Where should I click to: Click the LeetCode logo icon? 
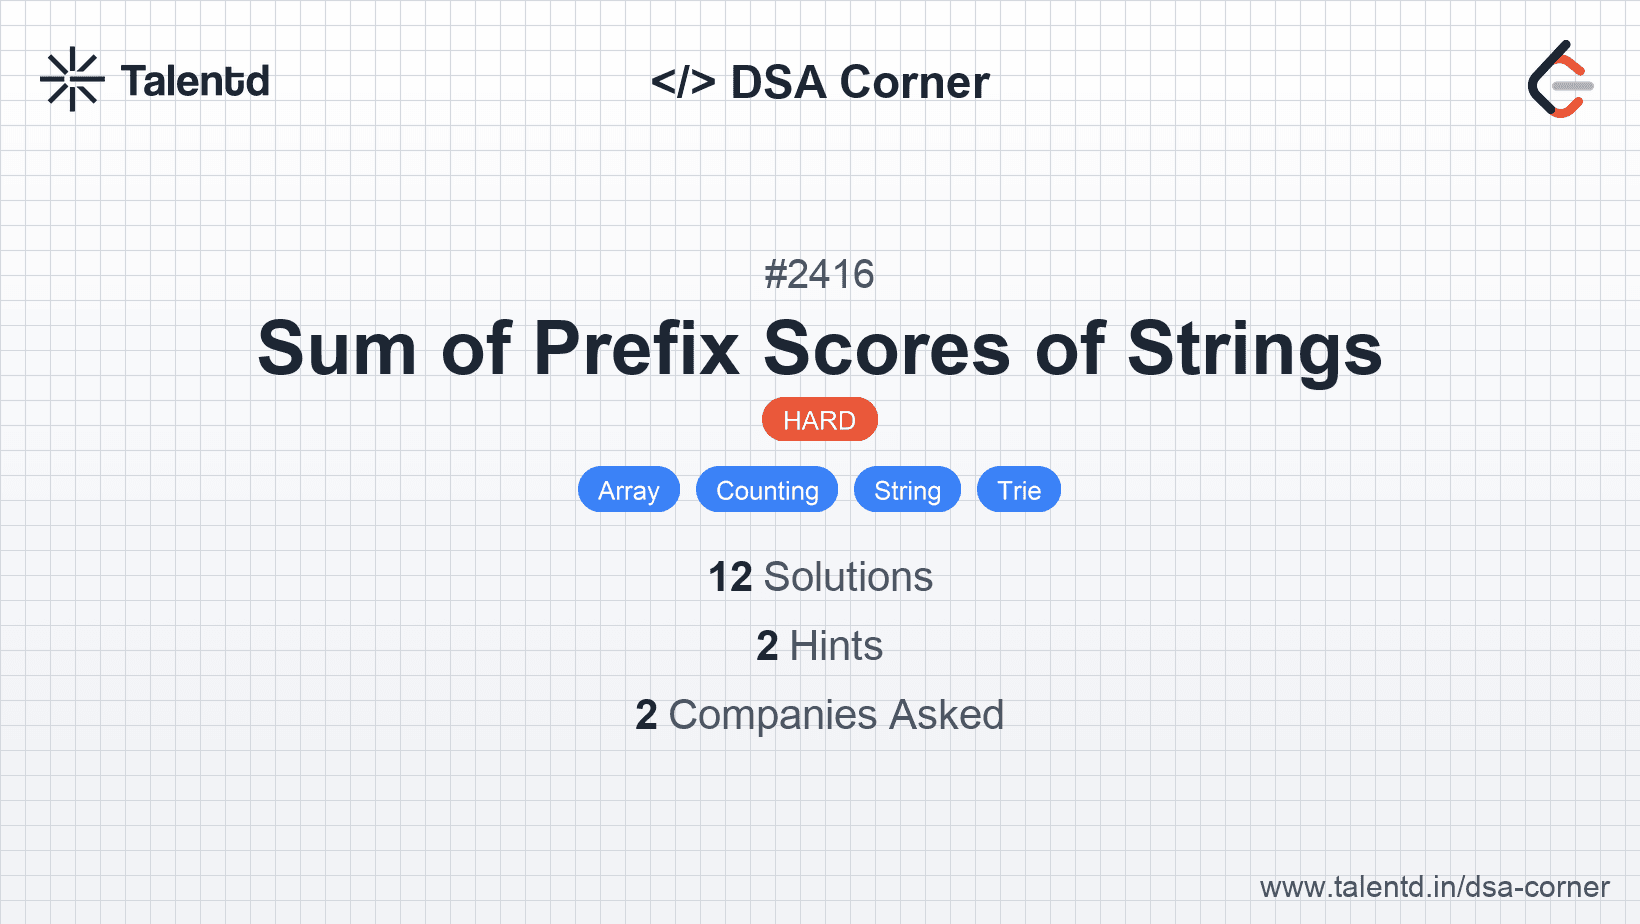[x=1560, y=80]
